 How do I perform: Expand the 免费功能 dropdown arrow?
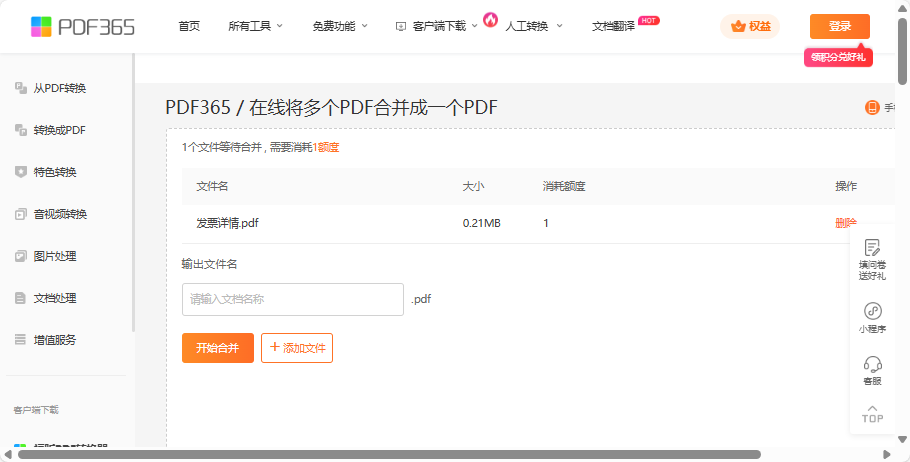click(x=364, y=26)
